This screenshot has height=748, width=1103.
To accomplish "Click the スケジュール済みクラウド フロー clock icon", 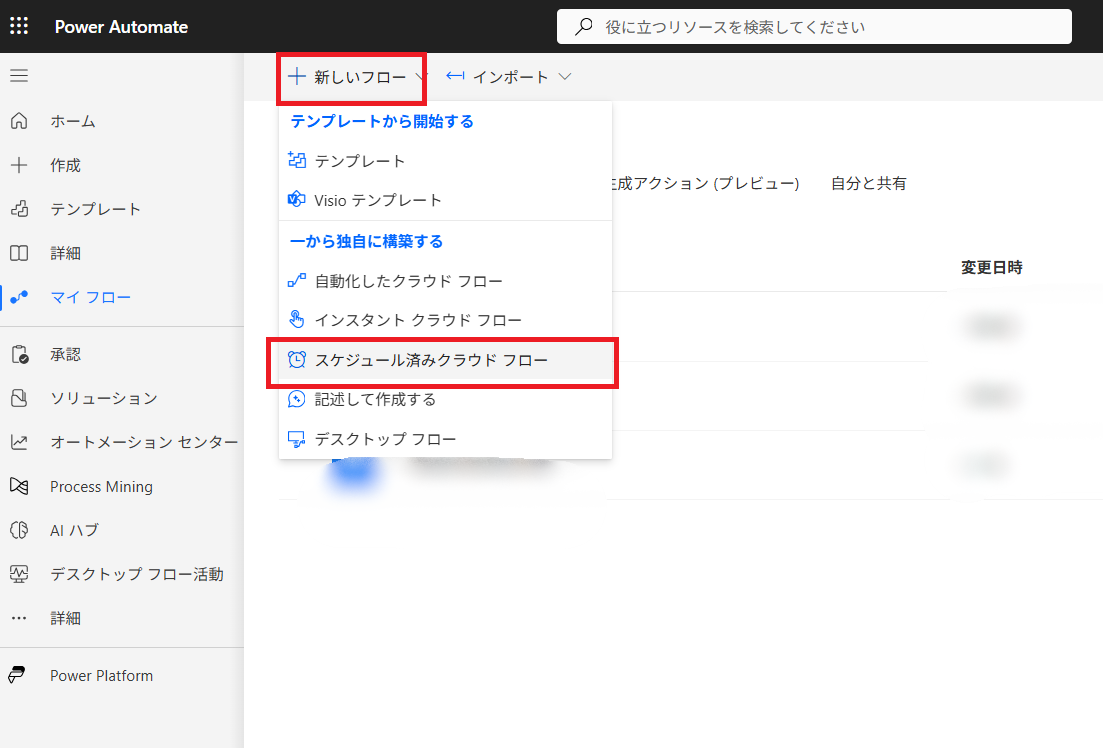I will [296, 360].
